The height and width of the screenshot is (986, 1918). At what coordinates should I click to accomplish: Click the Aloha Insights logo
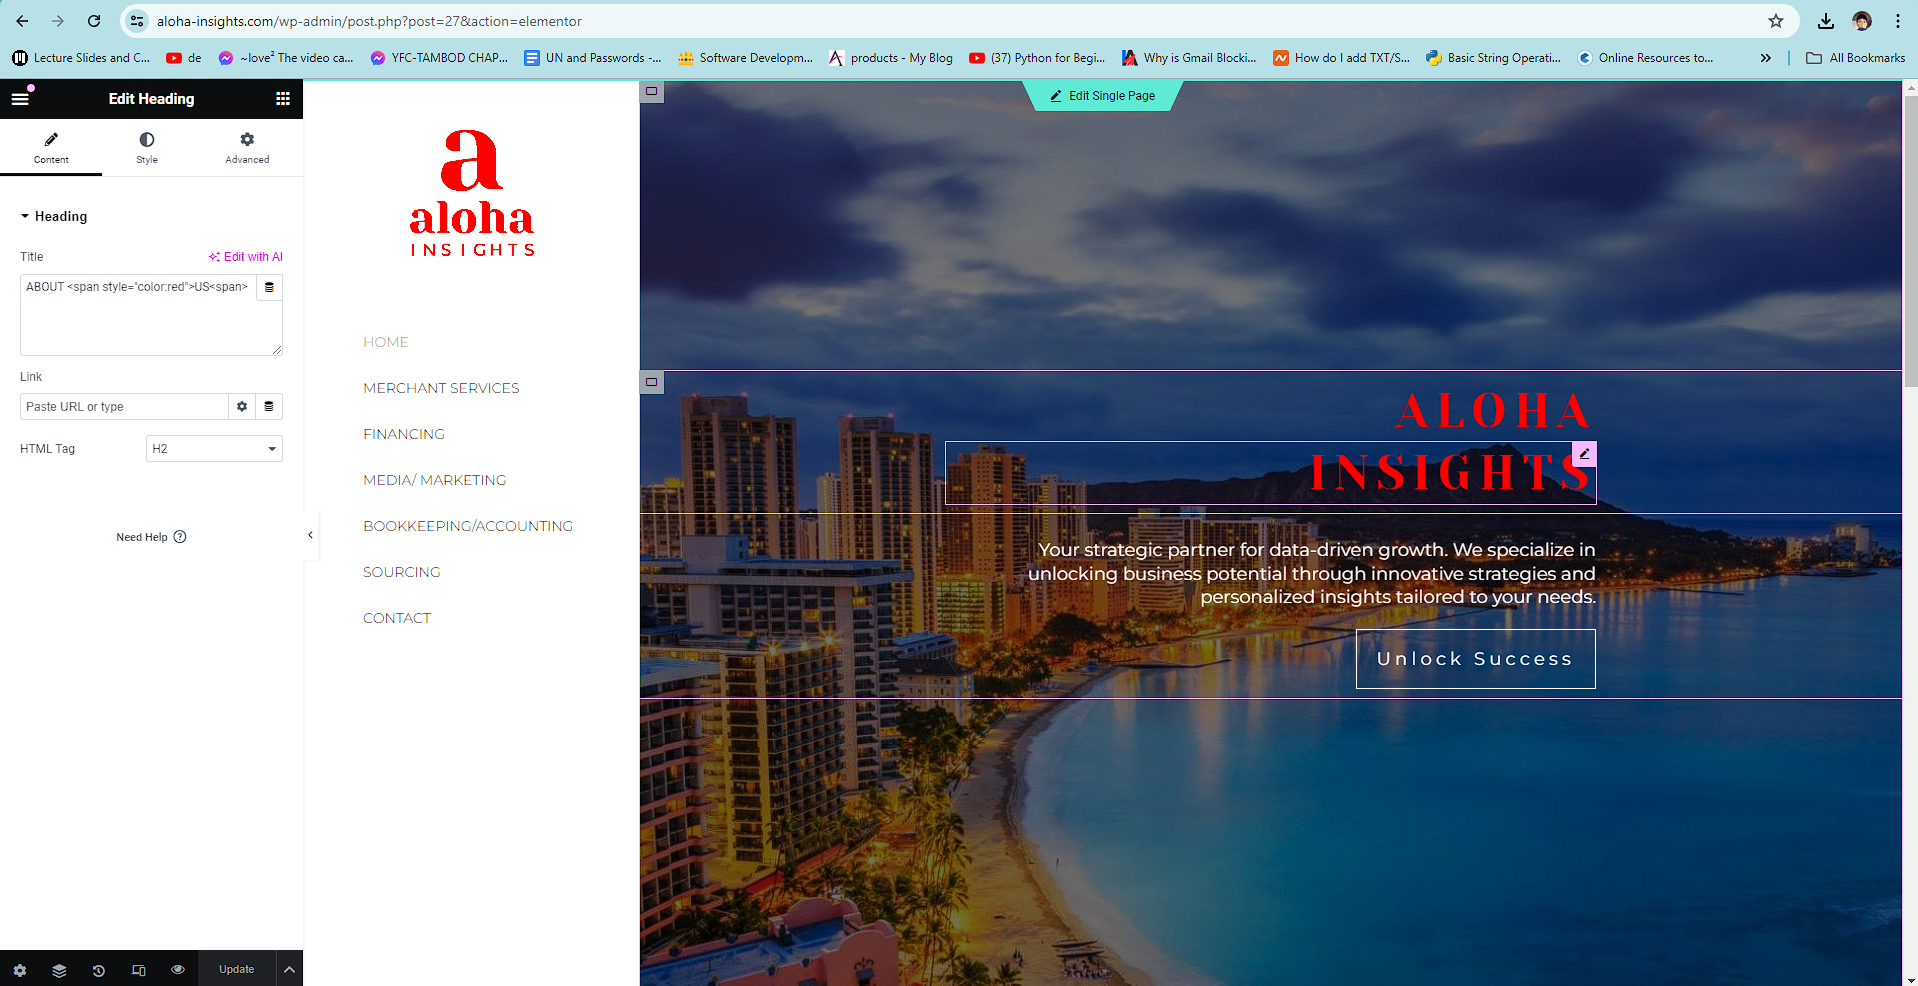tap(472, 193)
